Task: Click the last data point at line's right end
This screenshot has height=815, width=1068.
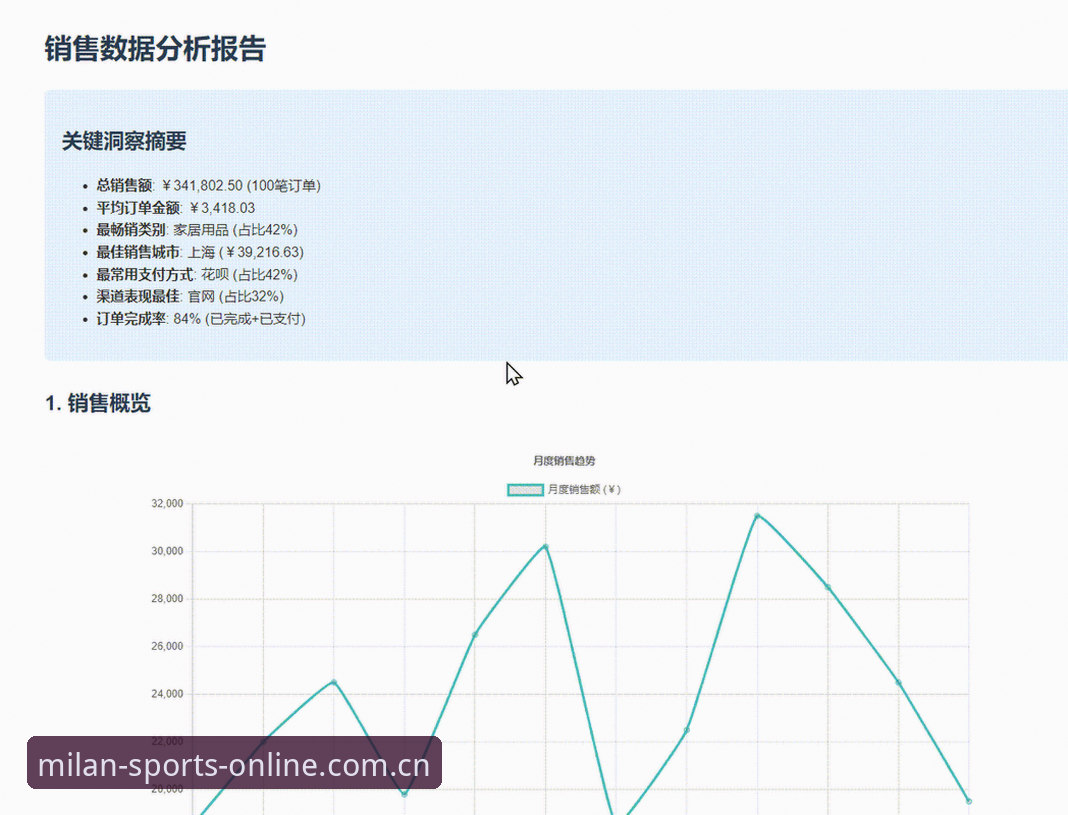Action: pyautogui.click(x=969, y=801)
